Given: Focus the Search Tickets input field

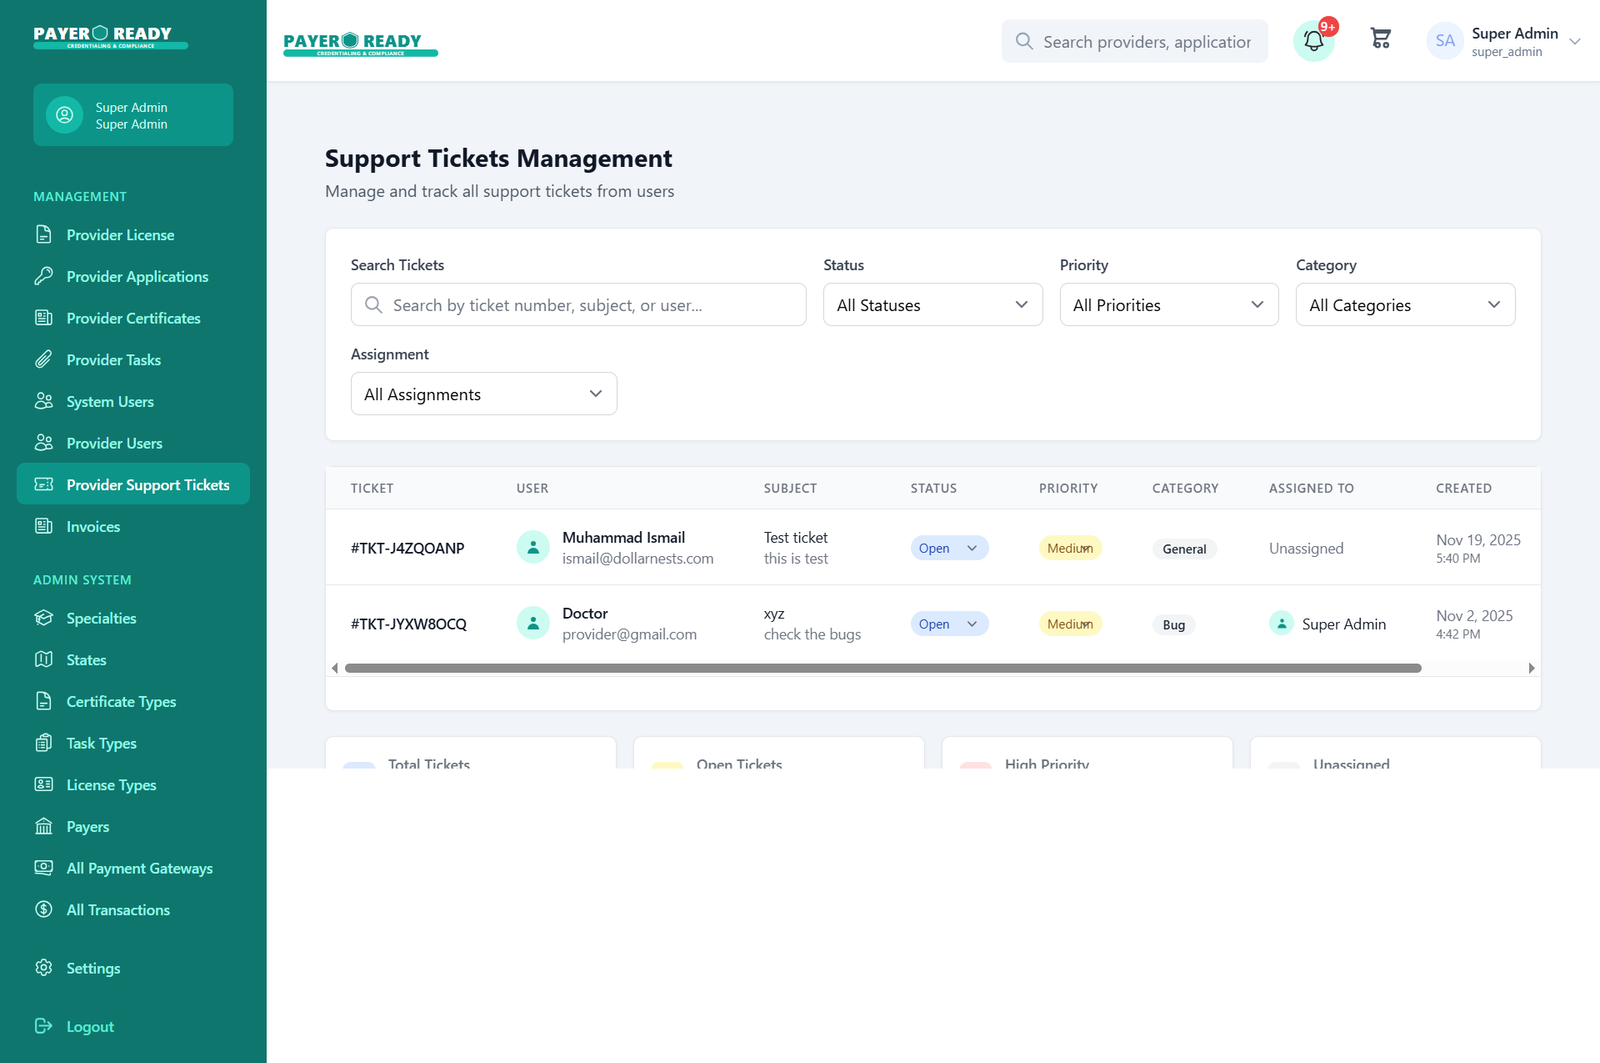Looking at the screenshot, I should click(x=578, y=305).
